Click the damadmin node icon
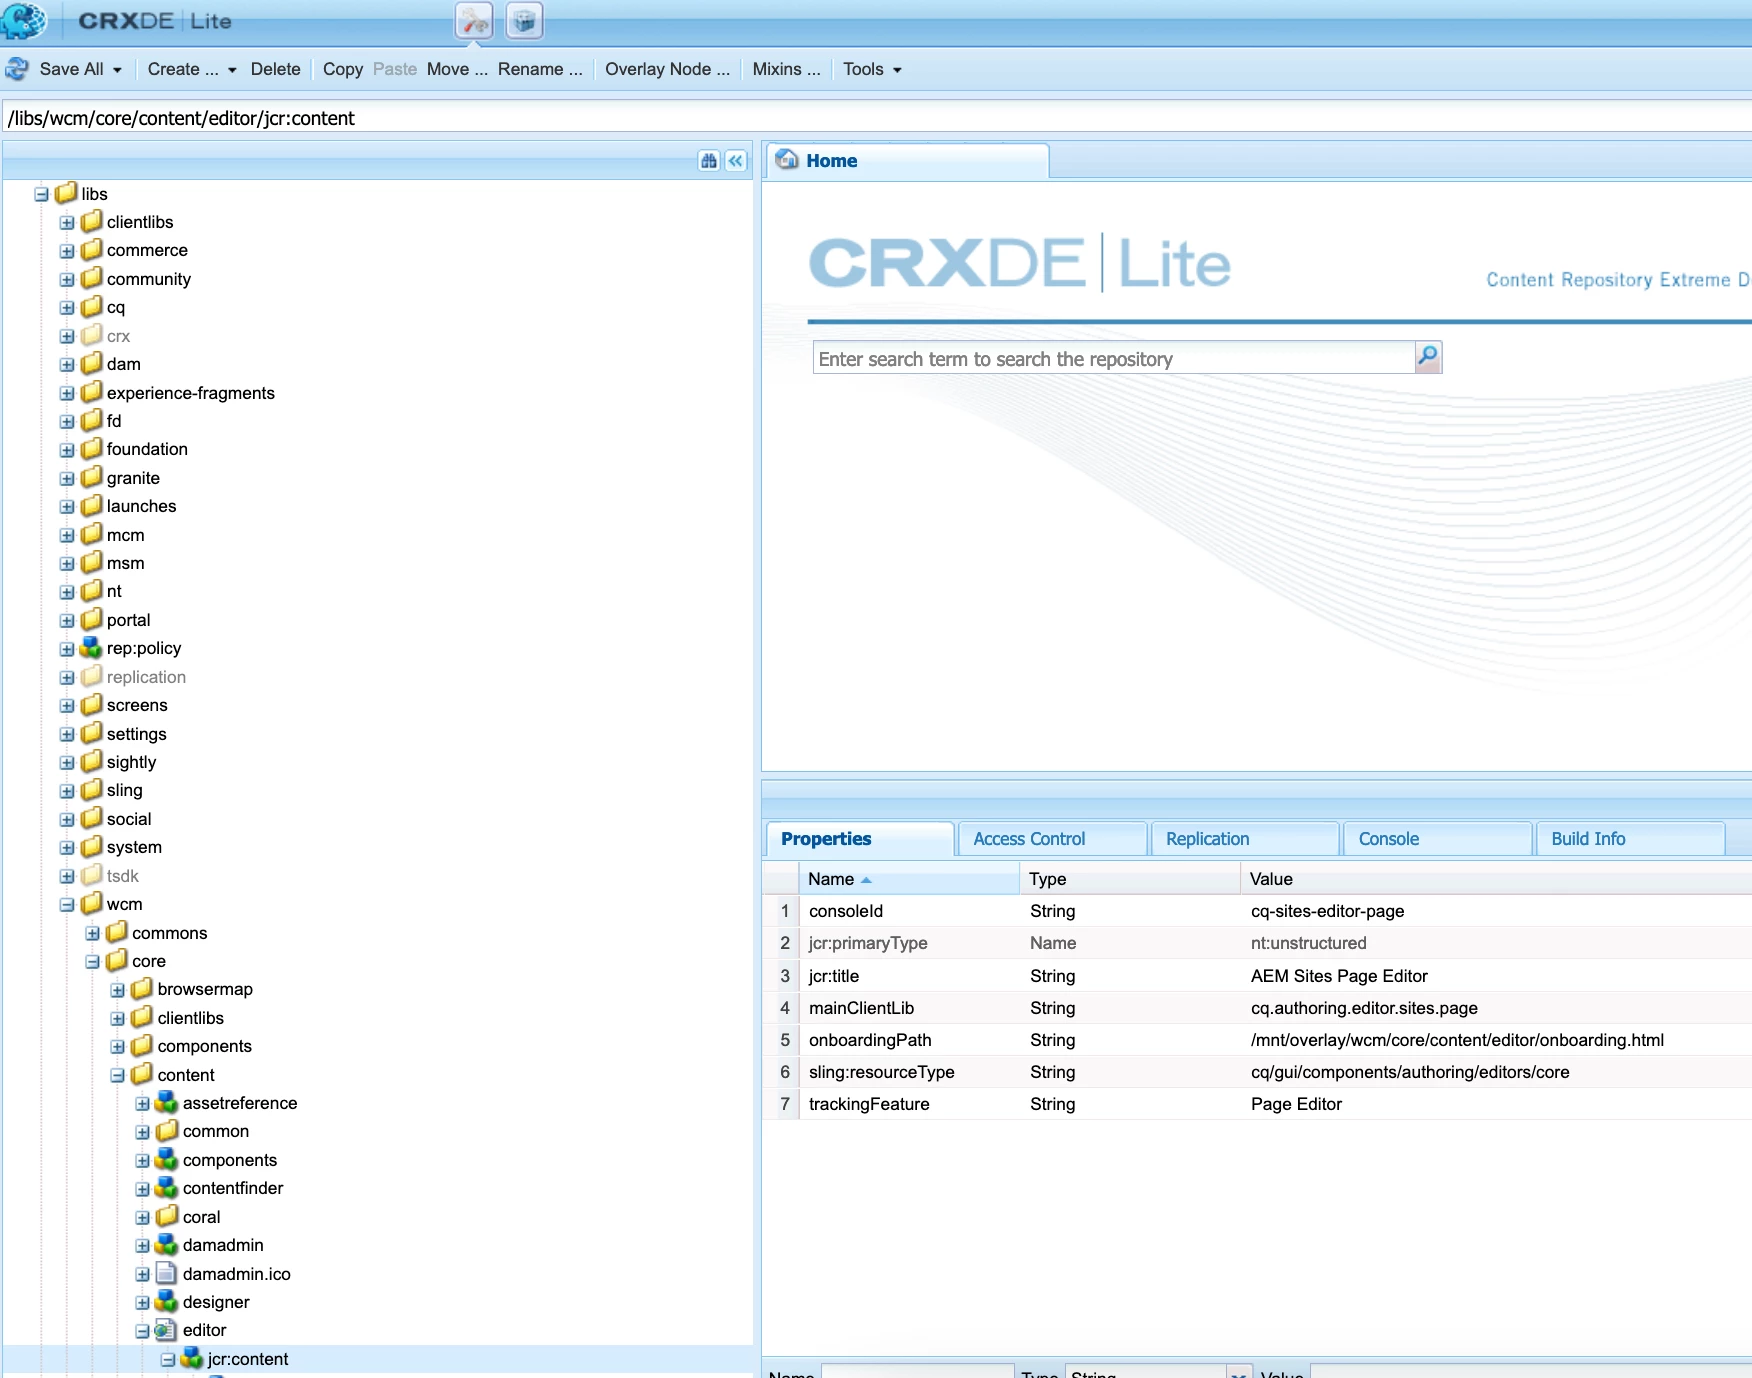 pos(167,1245)
